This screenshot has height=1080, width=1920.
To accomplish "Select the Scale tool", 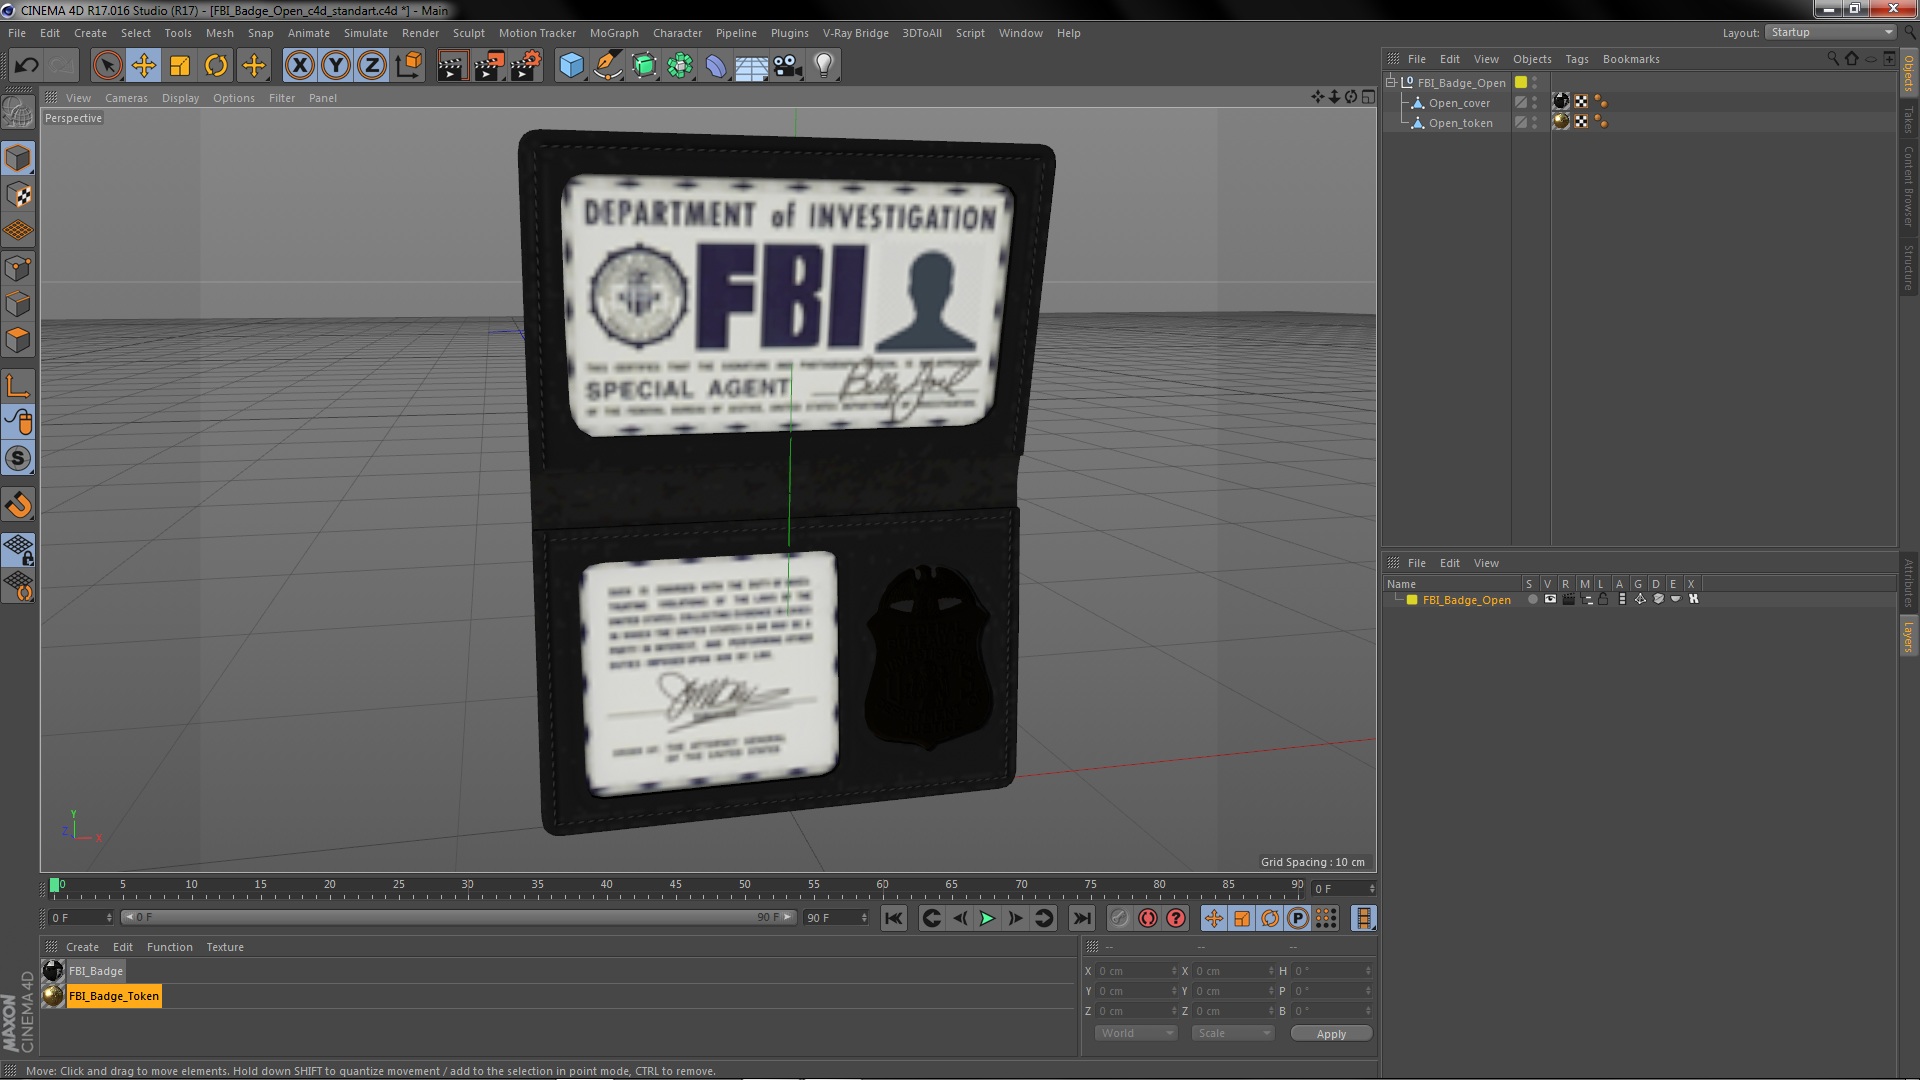I will click(x=180, y=66).
